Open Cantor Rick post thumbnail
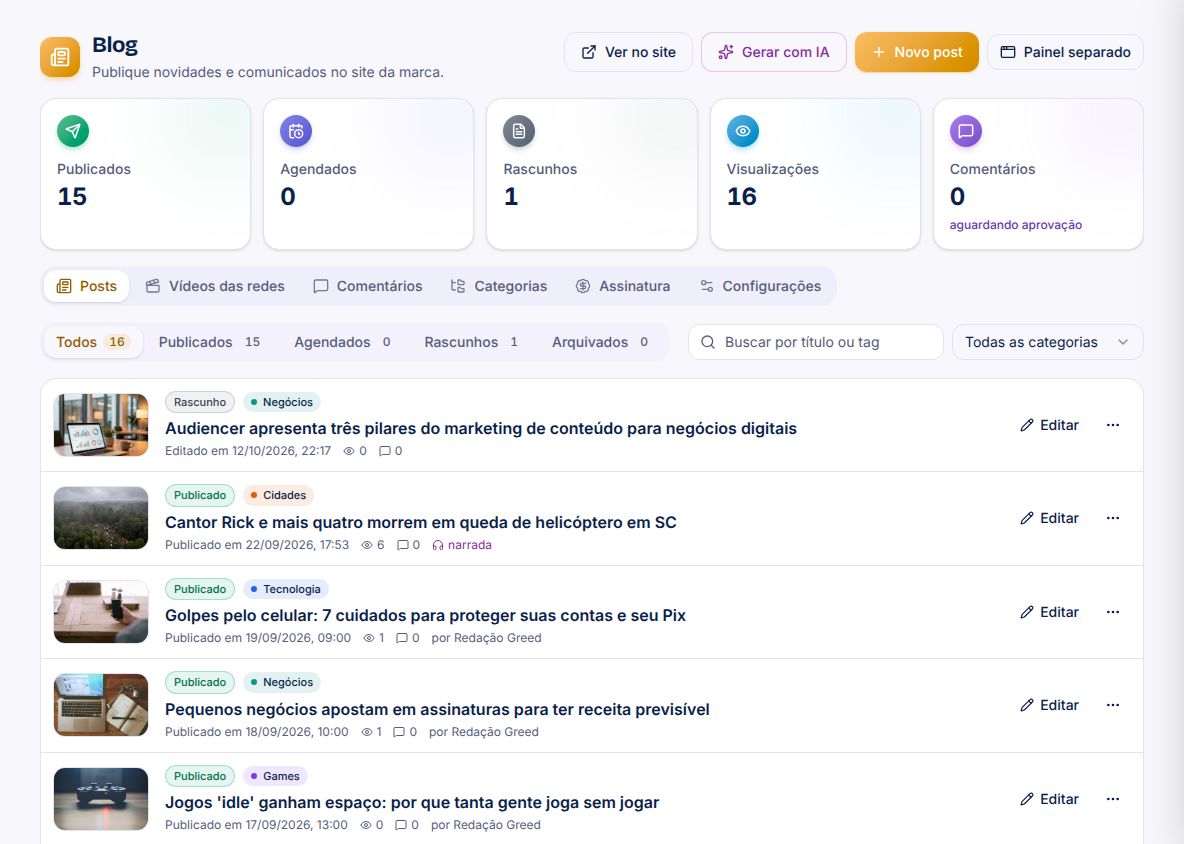Viewport: 1184px width, 844px height. [x=101, y=518]
